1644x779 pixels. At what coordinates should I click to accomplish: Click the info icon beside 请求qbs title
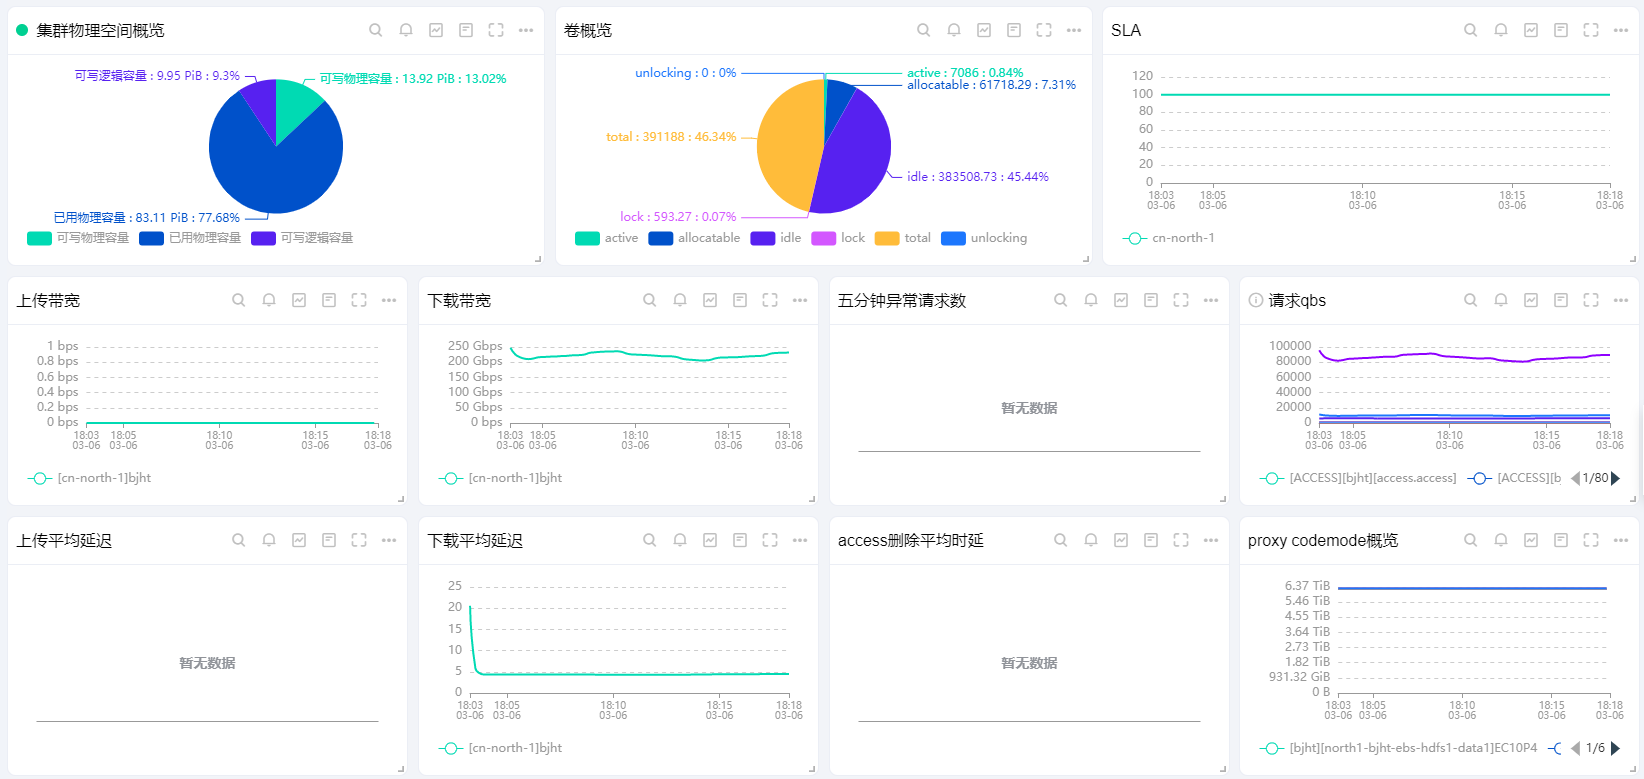1256,300
